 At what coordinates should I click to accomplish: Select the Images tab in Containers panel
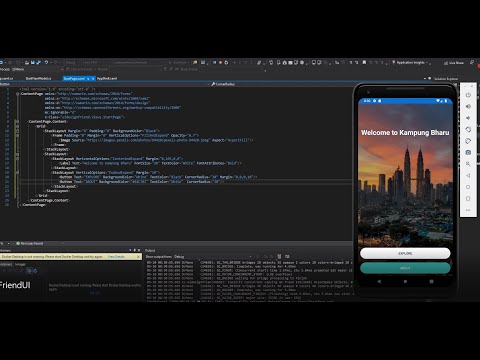pos(20,264)
